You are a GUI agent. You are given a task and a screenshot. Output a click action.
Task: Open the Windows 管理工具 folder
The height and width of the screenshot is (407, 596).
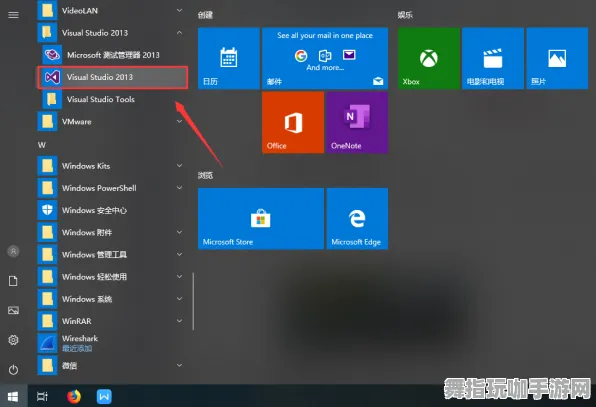point(113,255)
